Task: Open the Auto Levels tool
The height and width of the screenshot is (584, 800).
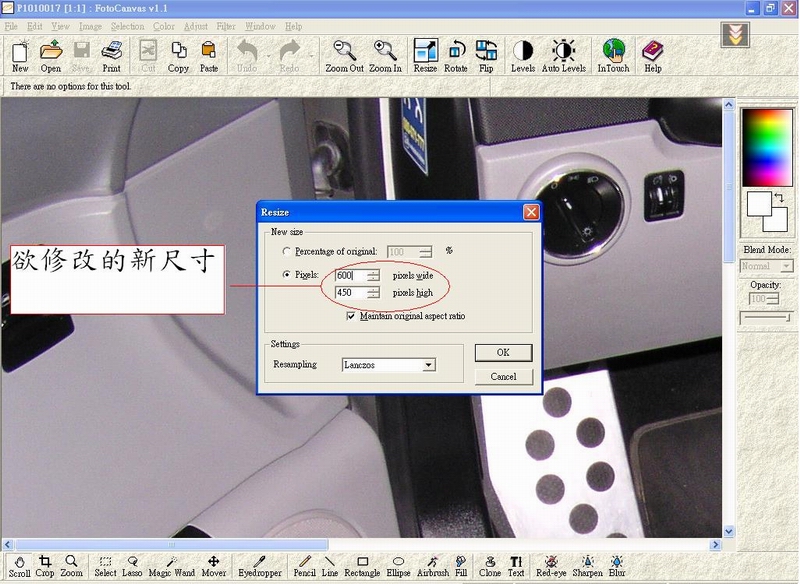Action: coord(563,55)
